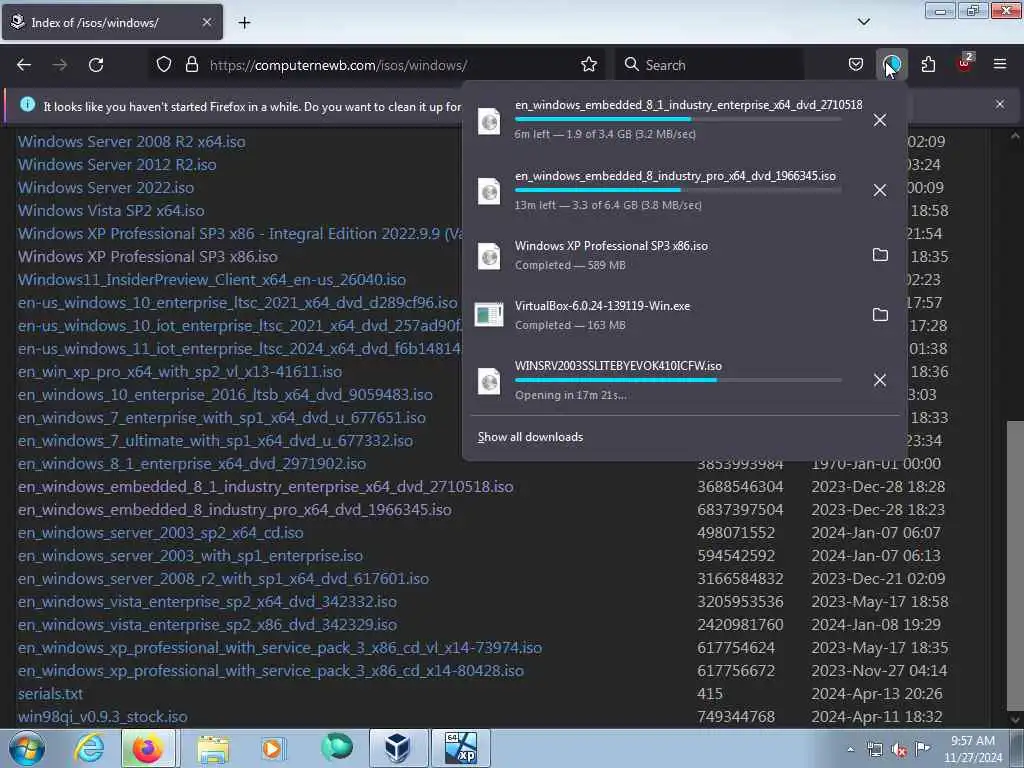Click the red extension icon with badge 2
The image size is (1024, 768).
(965, 63)
